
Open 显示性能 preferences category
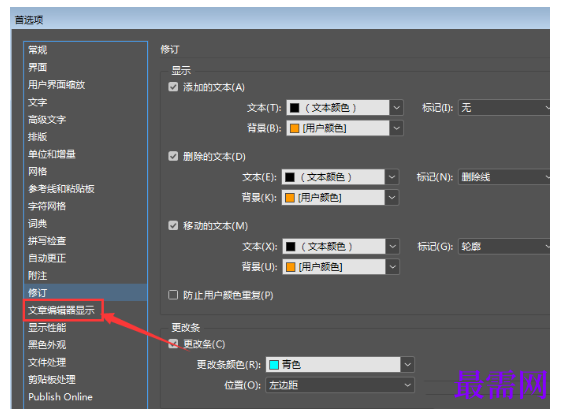pos(47,328)
